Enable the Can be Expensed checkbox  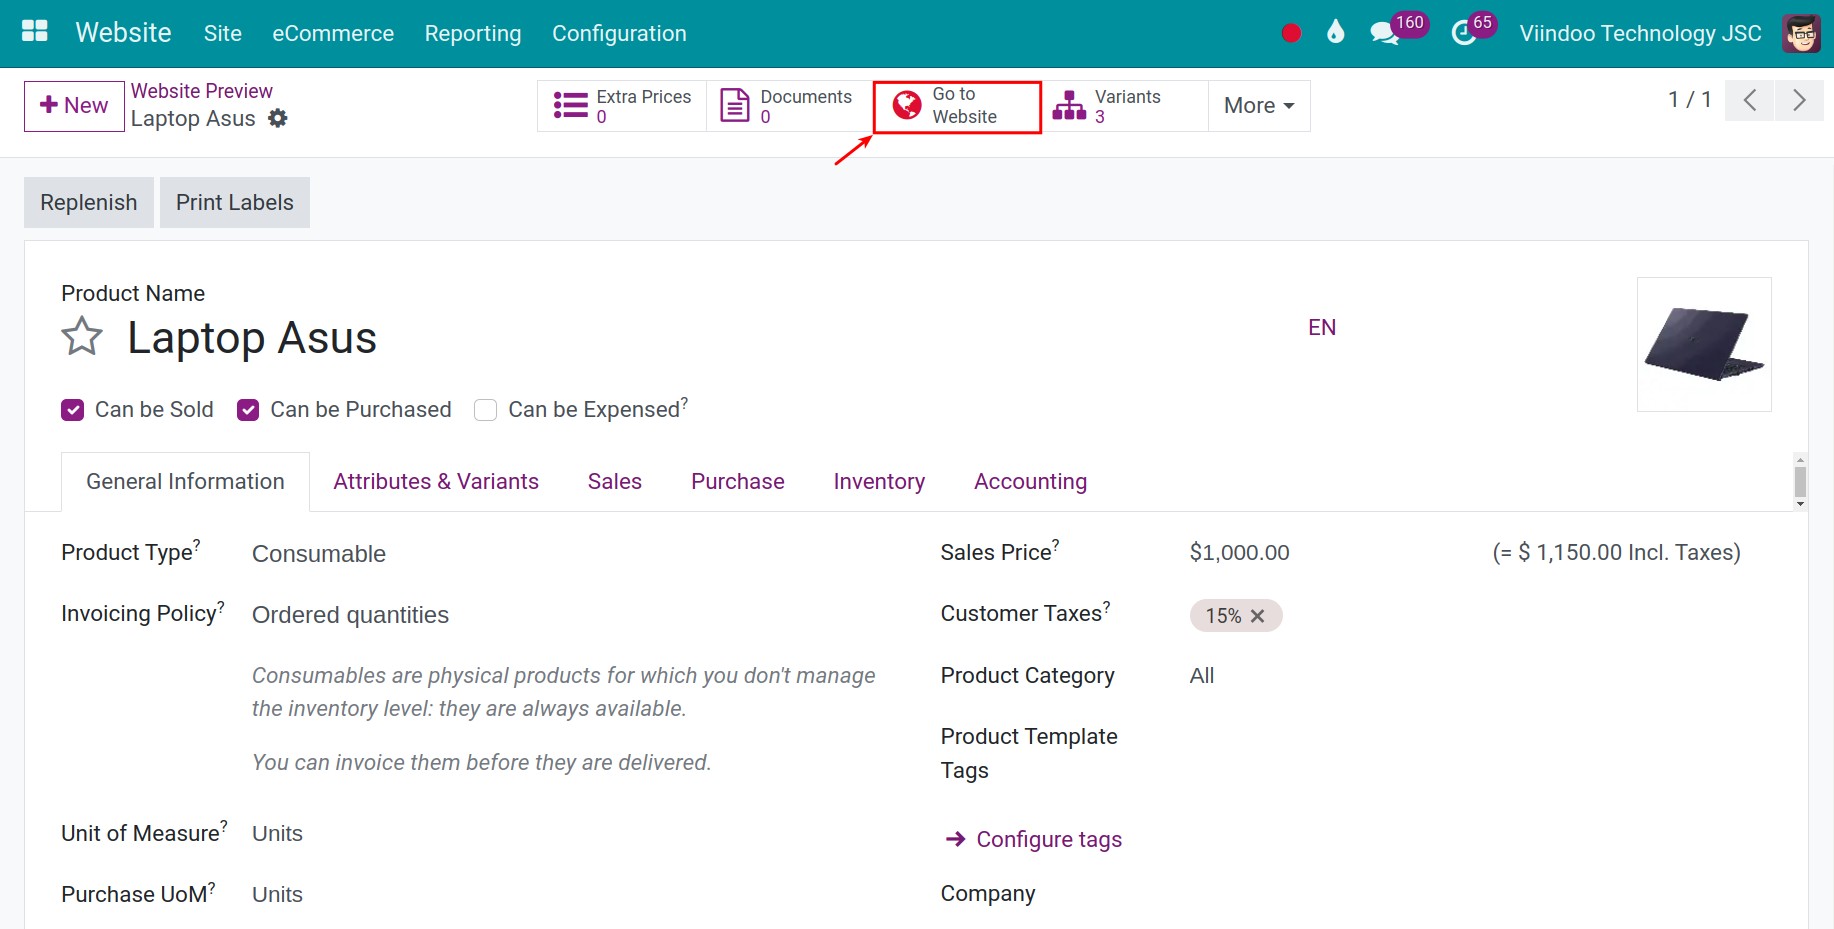click(x=486, y=410)
